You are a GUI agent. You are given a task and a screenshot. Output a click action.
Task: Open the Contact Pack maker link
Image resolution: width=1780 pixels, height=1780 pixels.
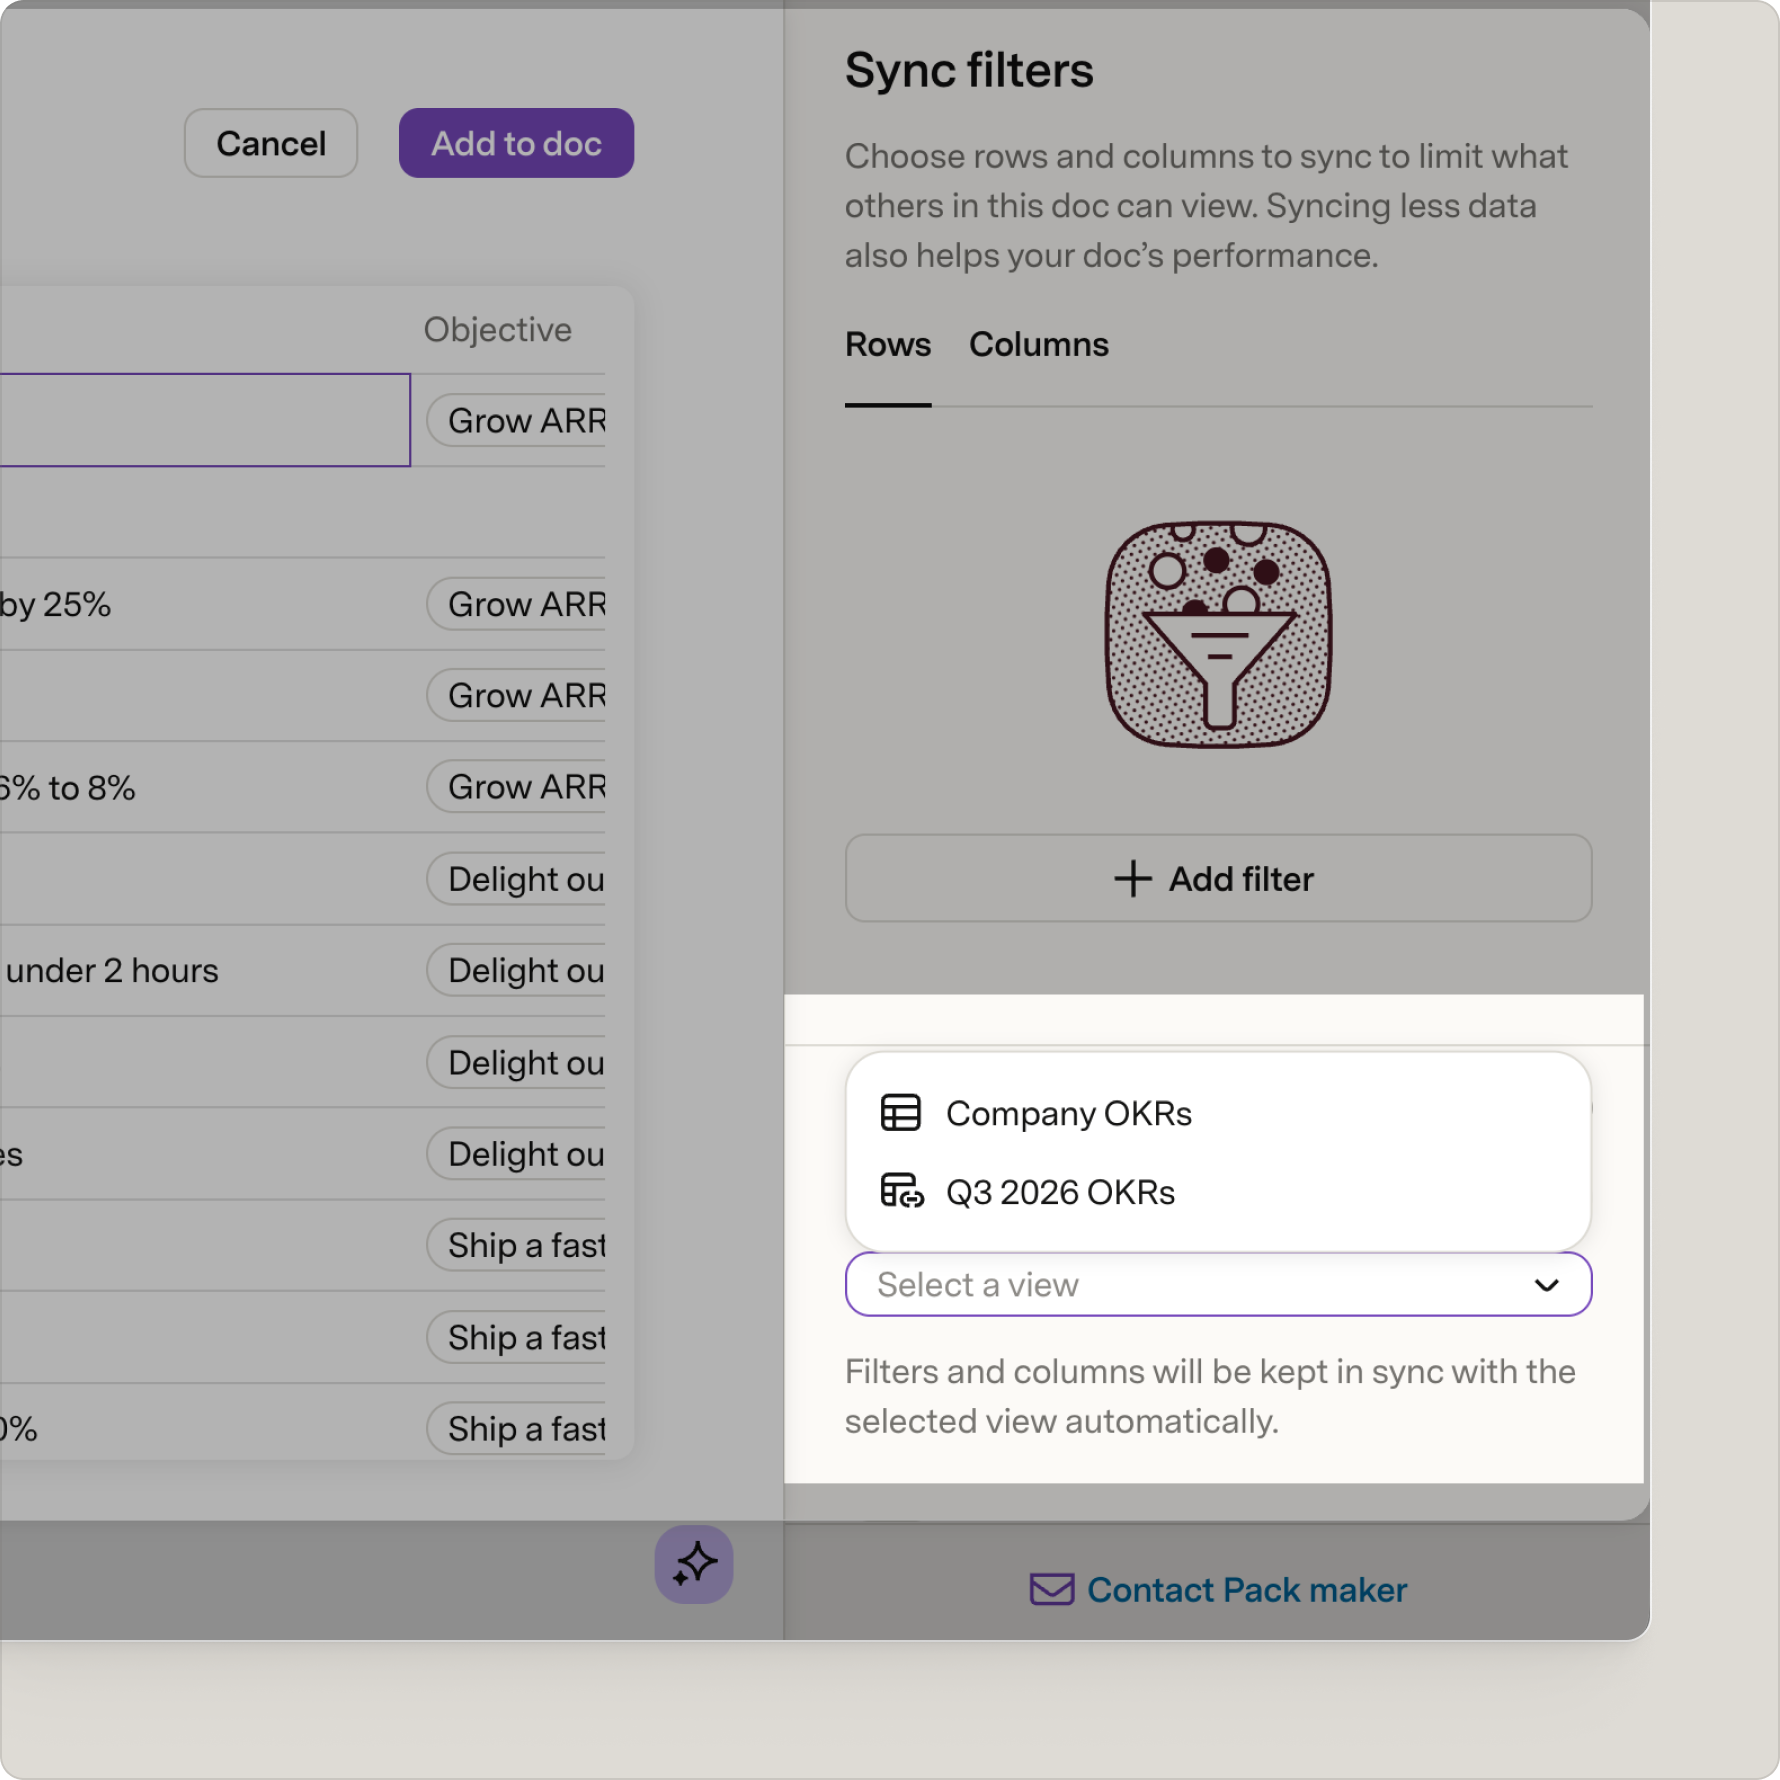pos(1218,1589)
